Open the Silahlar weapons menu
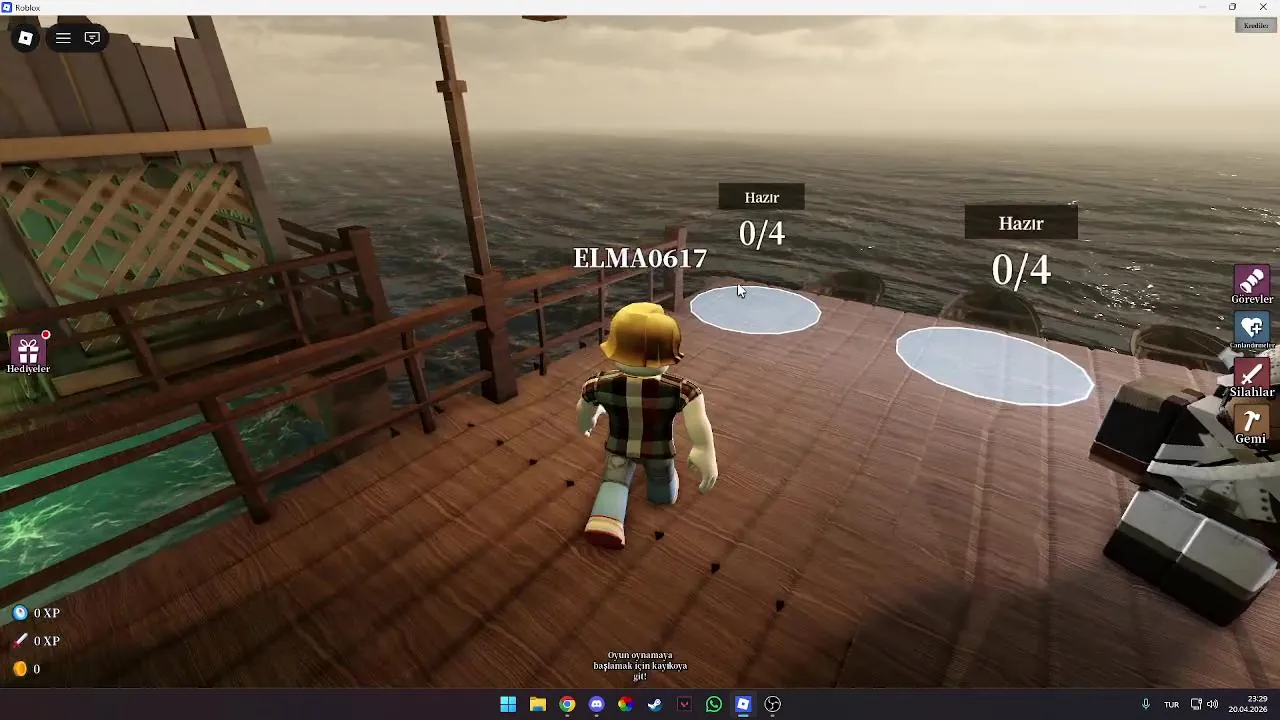The width and height of the screenshot is (1280, 720). (x=1251, y=377)
